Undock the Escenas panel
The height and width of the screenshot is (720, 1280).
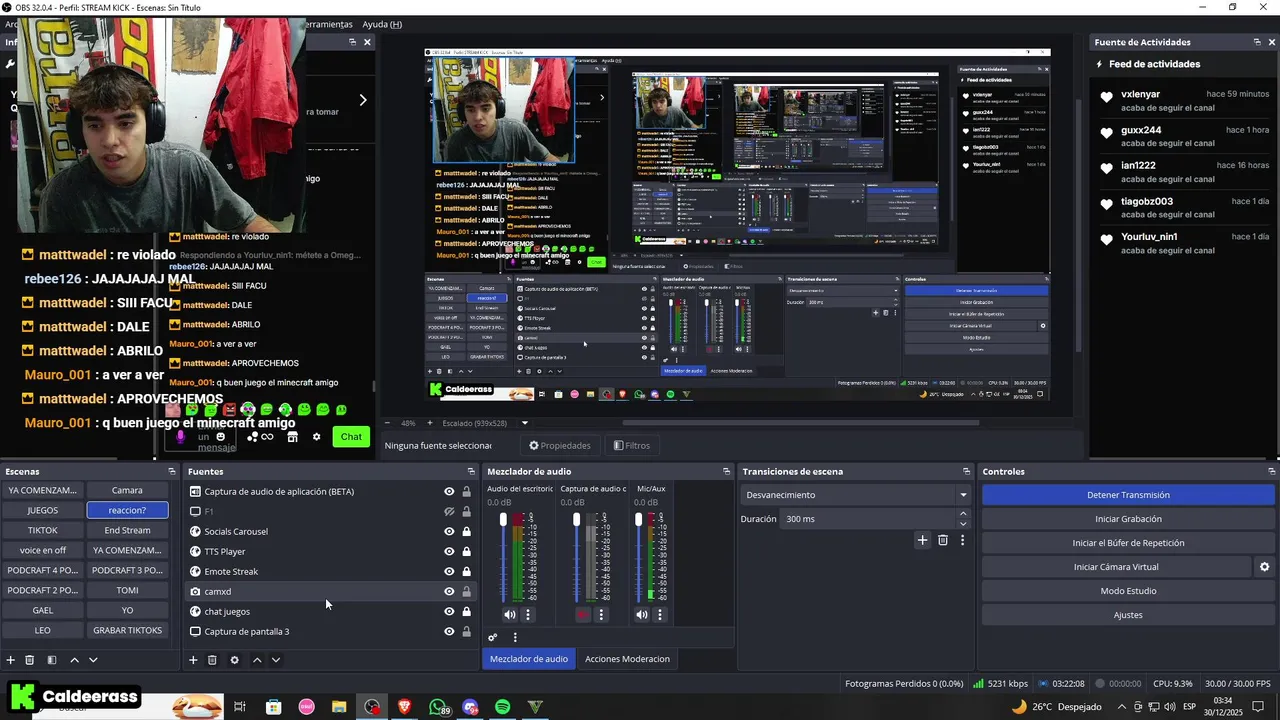click(x=171, y=471)
